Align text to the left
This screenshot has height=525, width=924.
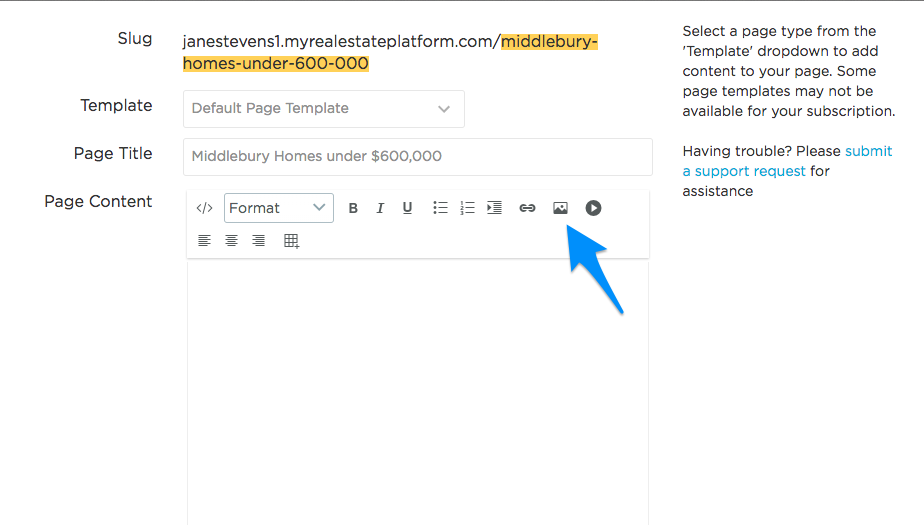[x=204, y=240]
